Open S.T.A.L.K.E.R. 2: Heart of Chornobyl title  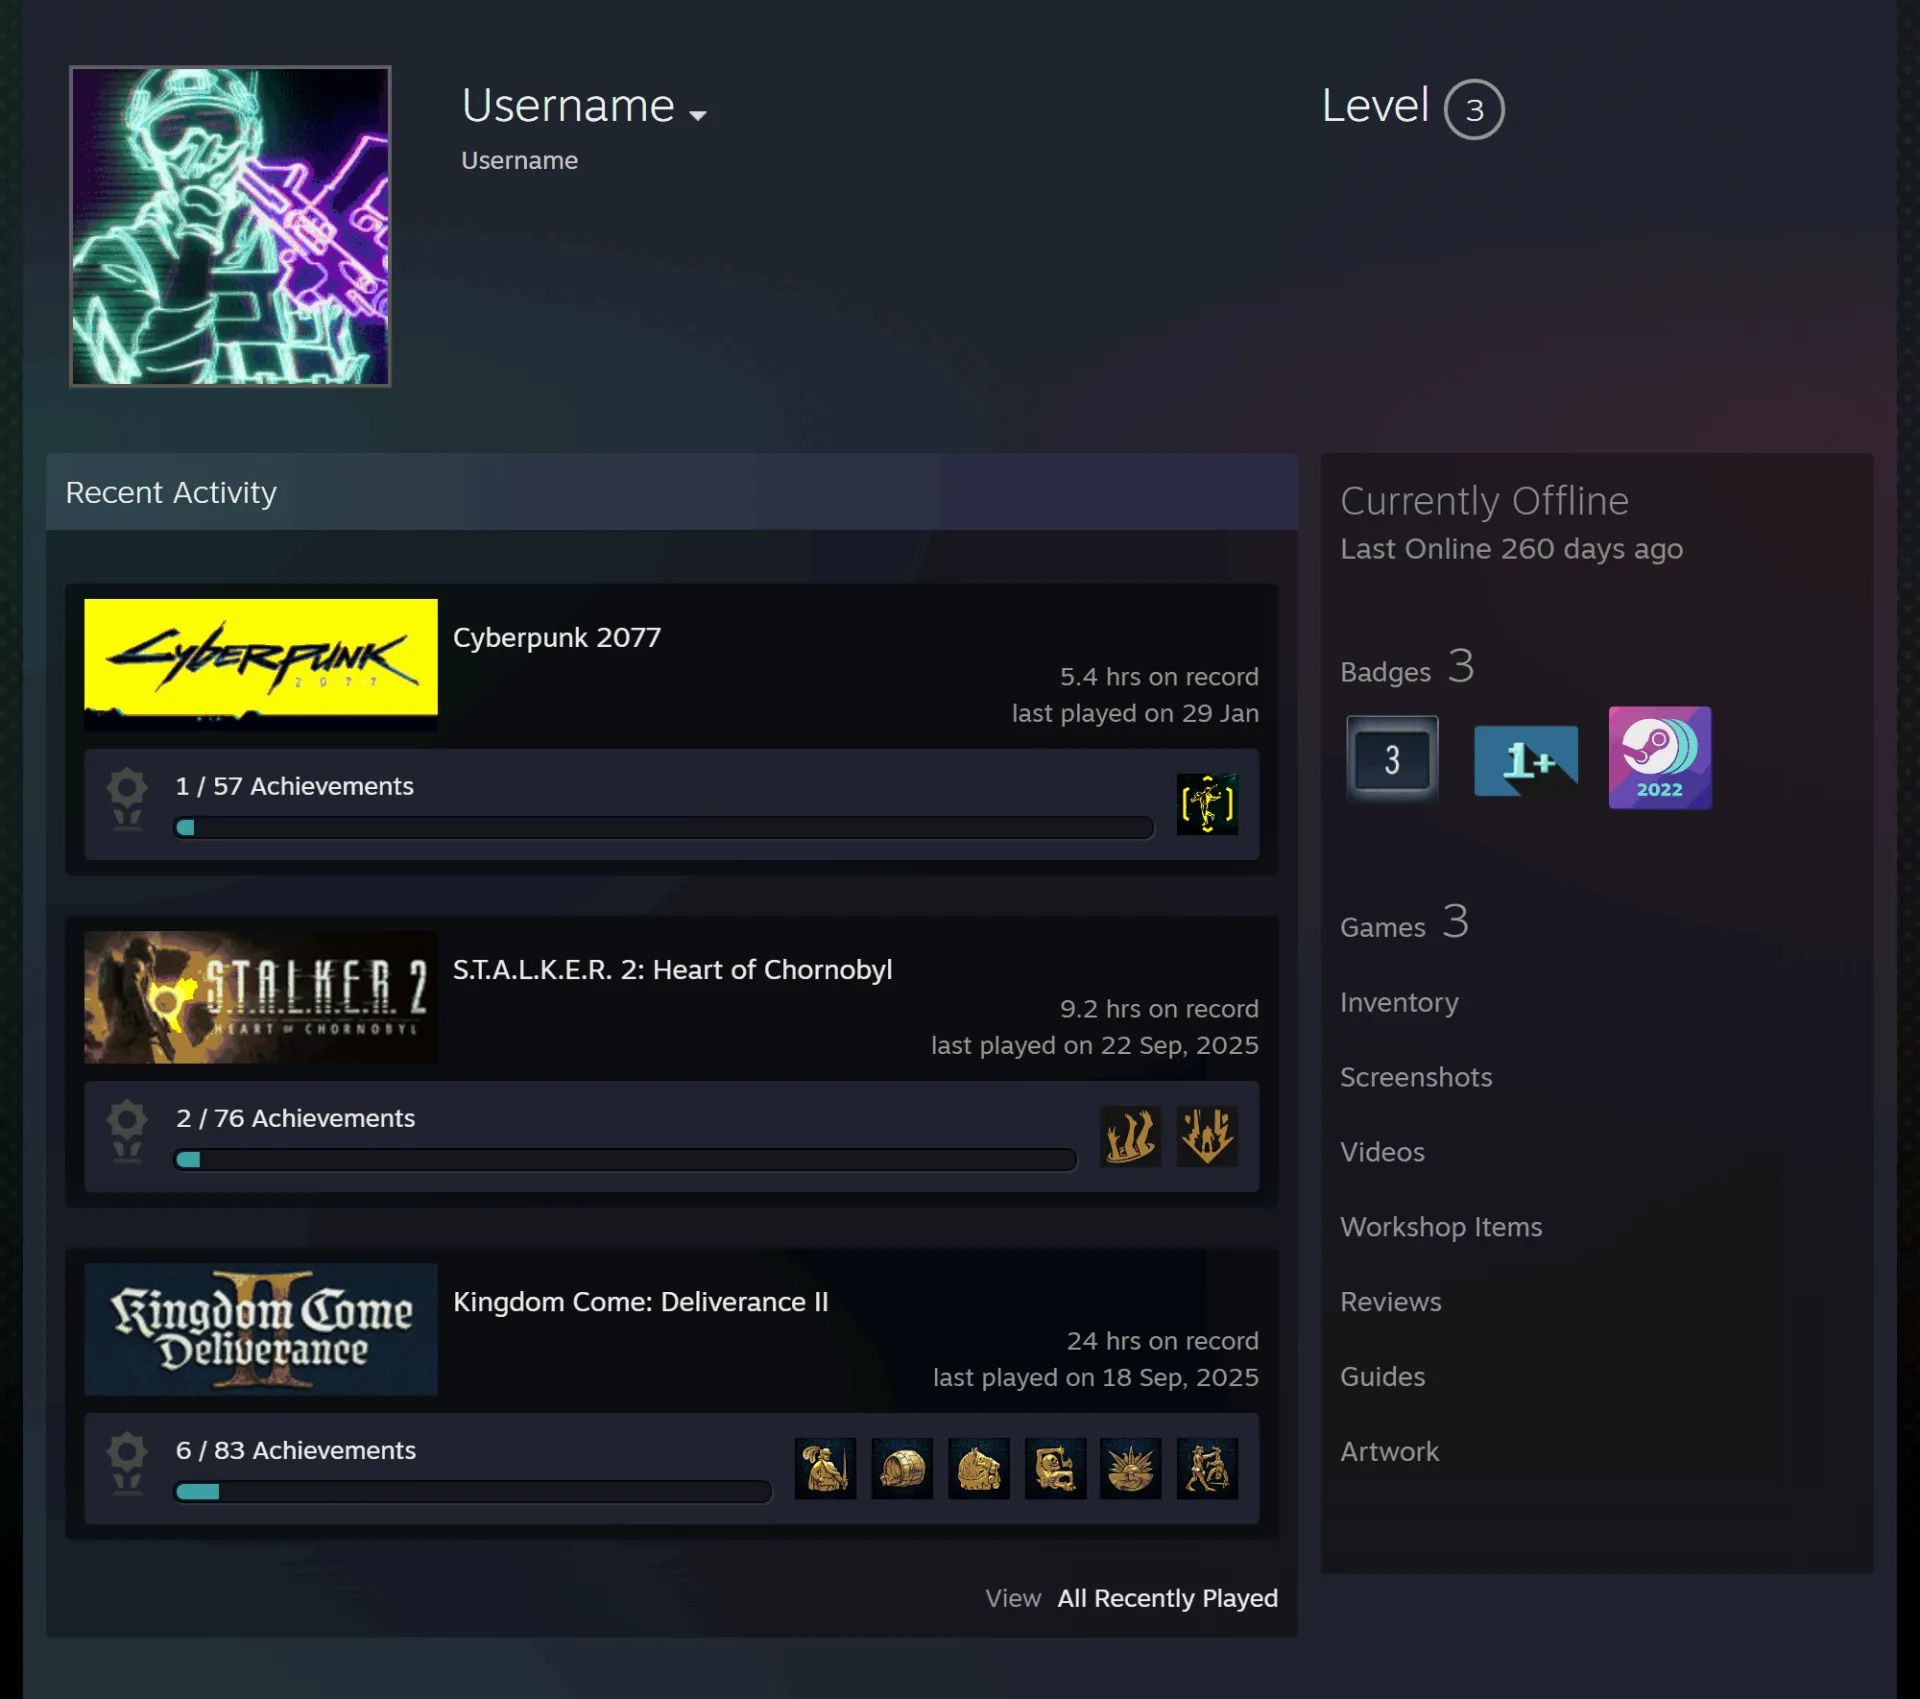672,969
